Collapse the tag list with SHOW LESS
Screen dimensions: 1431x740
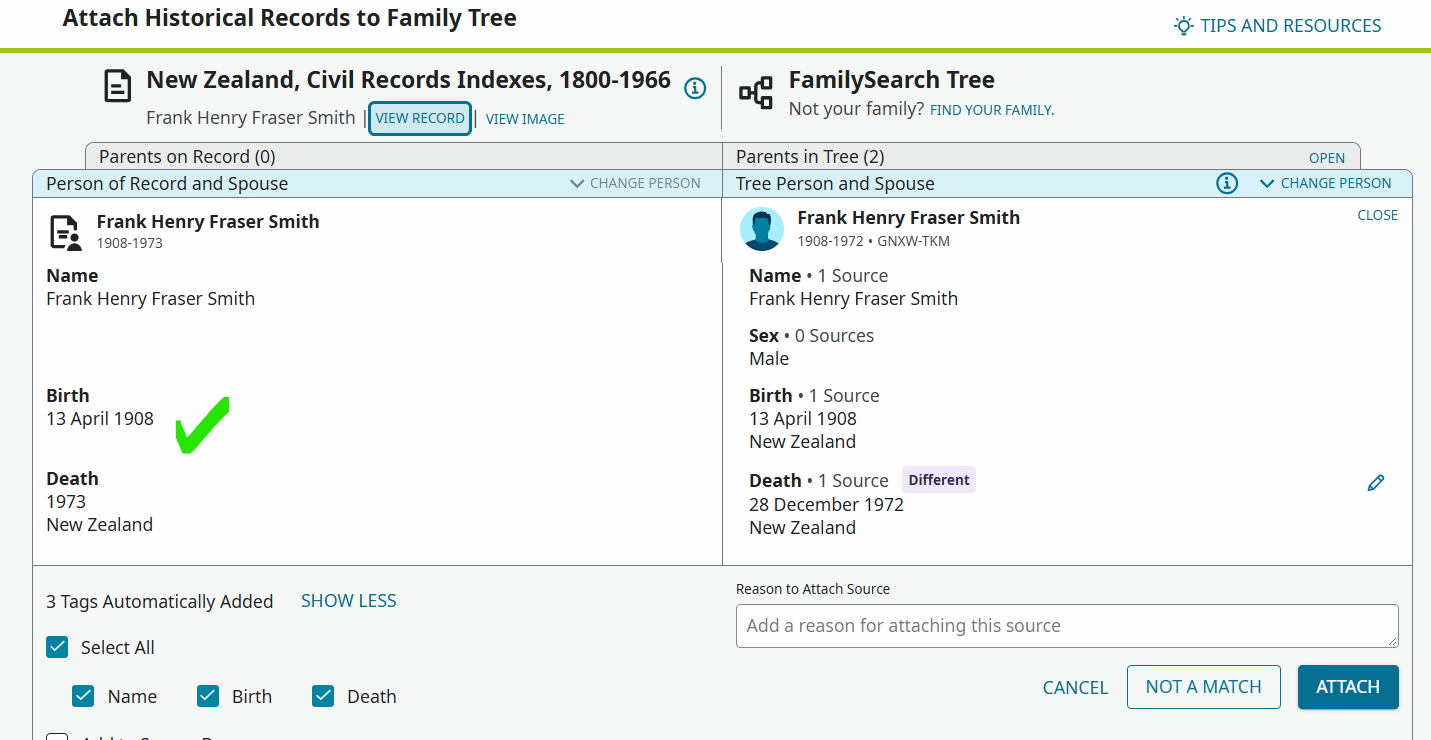[x=349, y=601]
